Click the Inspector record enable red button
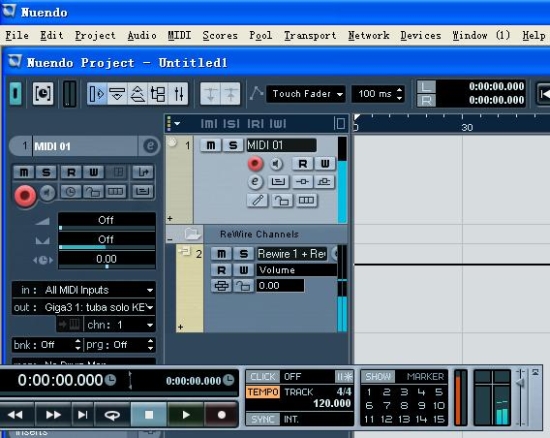This screenshot has width=550, height=438. [25, 195]
